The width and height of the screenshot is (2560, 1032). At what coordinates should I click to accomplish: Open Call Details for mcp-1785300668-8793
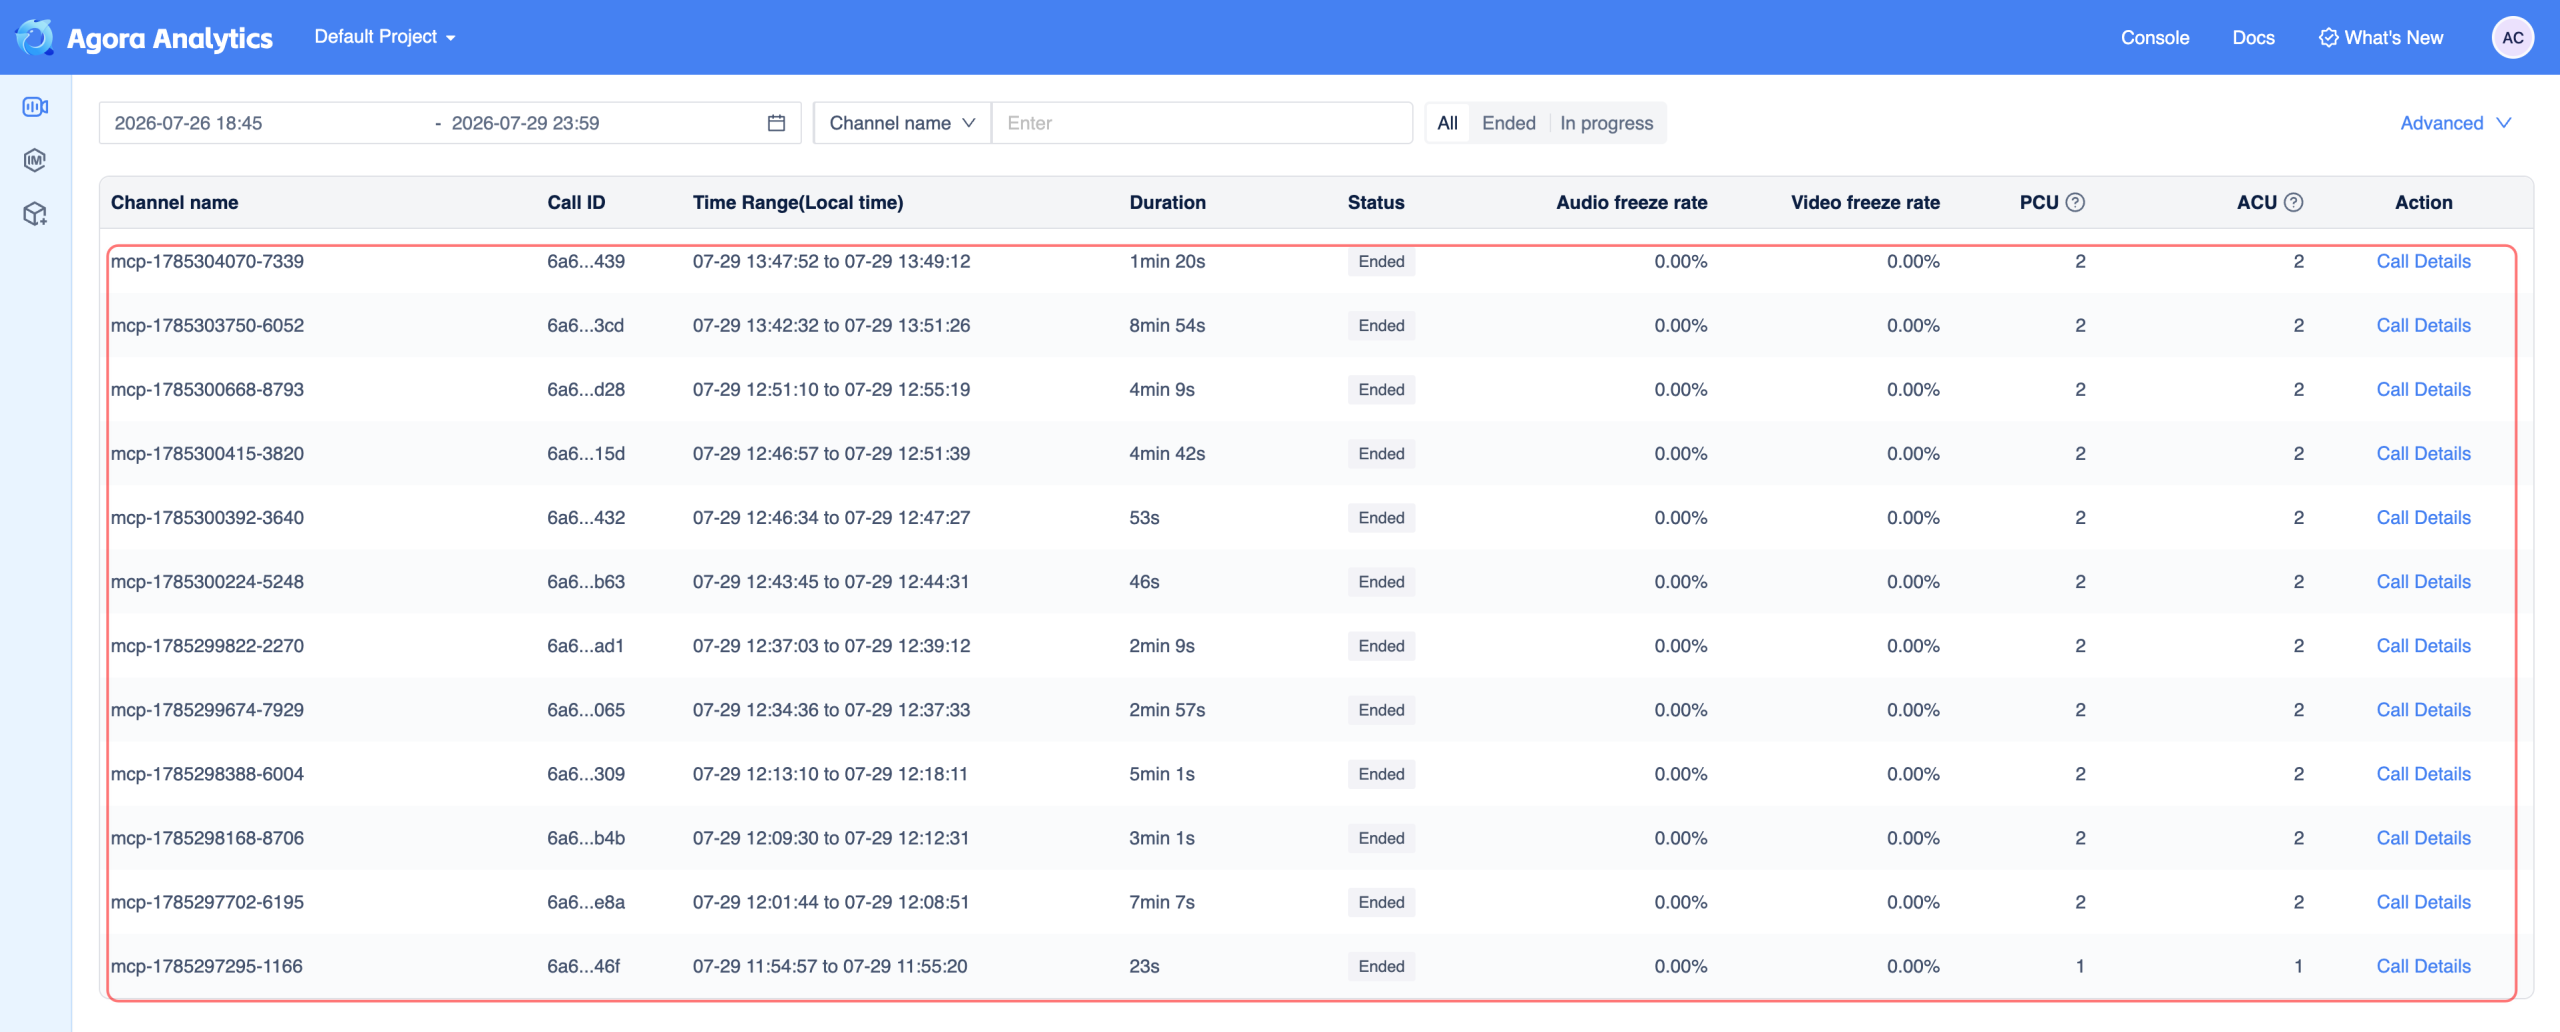[2423, 389]
